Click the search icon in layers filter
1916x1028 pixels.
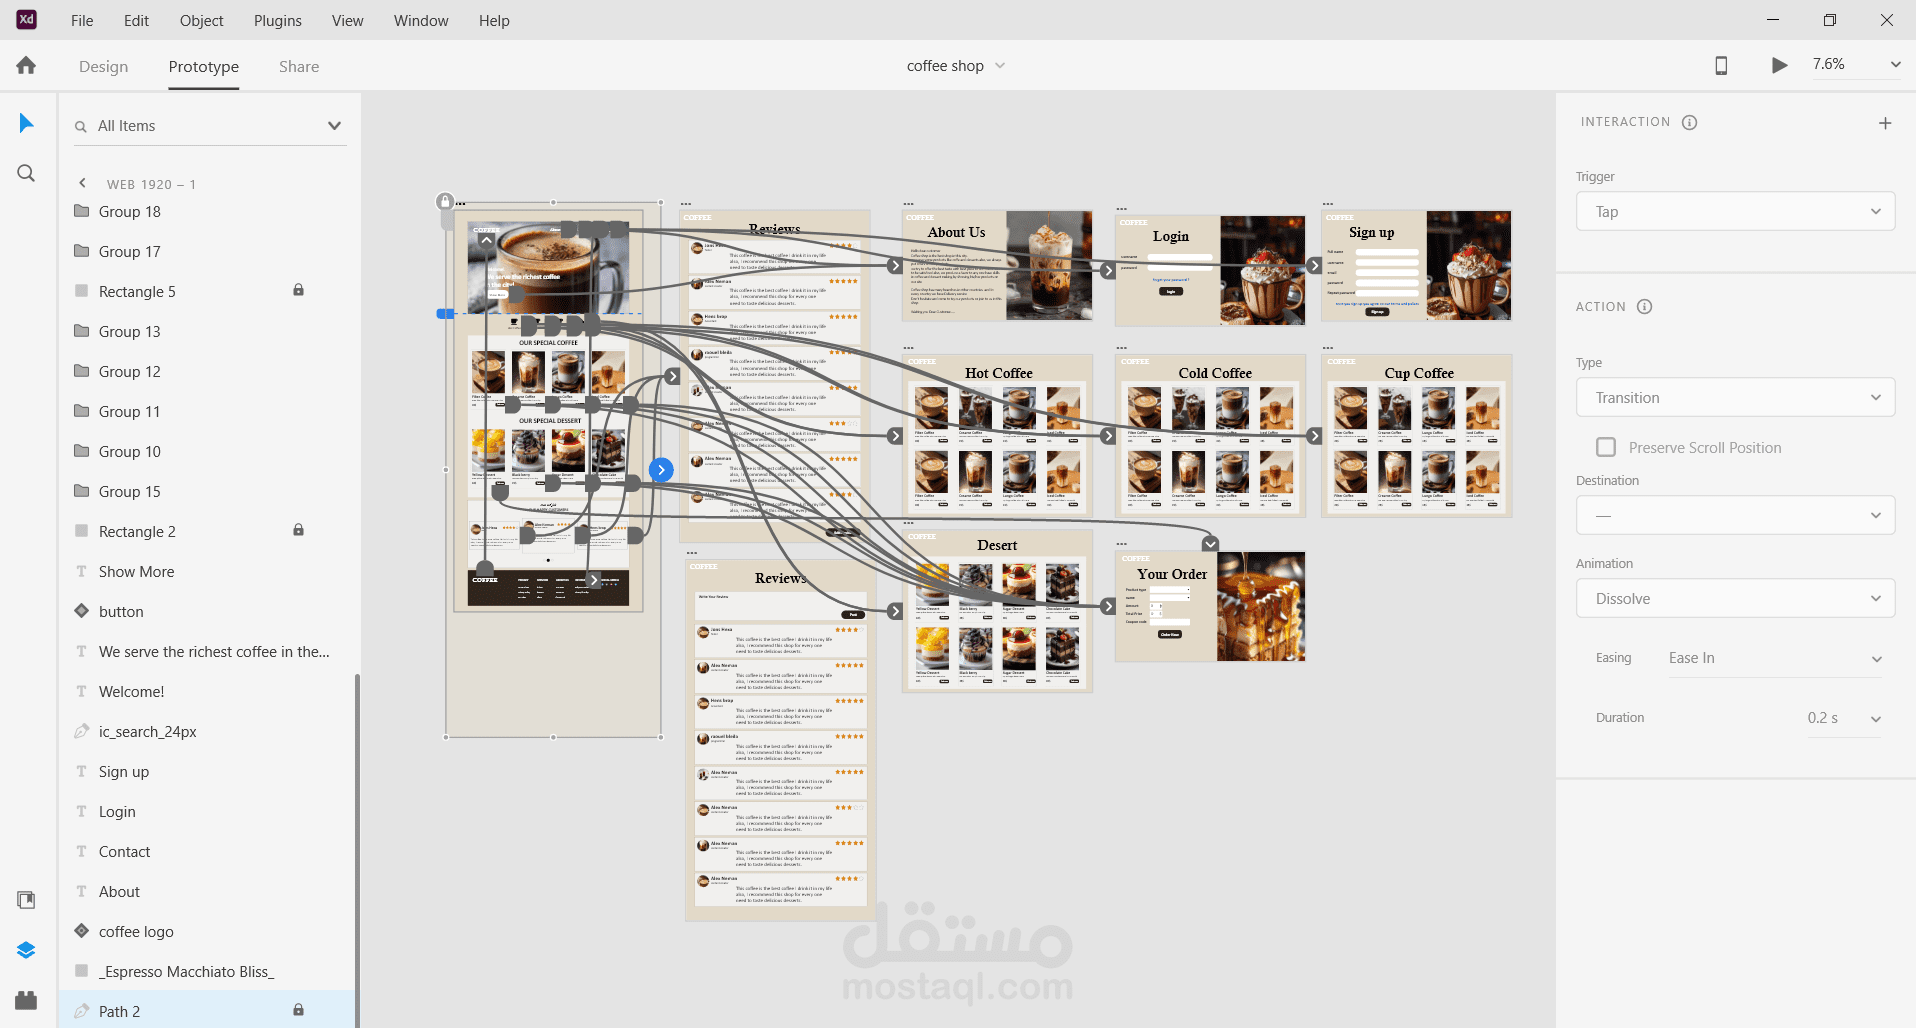point(81,127)
